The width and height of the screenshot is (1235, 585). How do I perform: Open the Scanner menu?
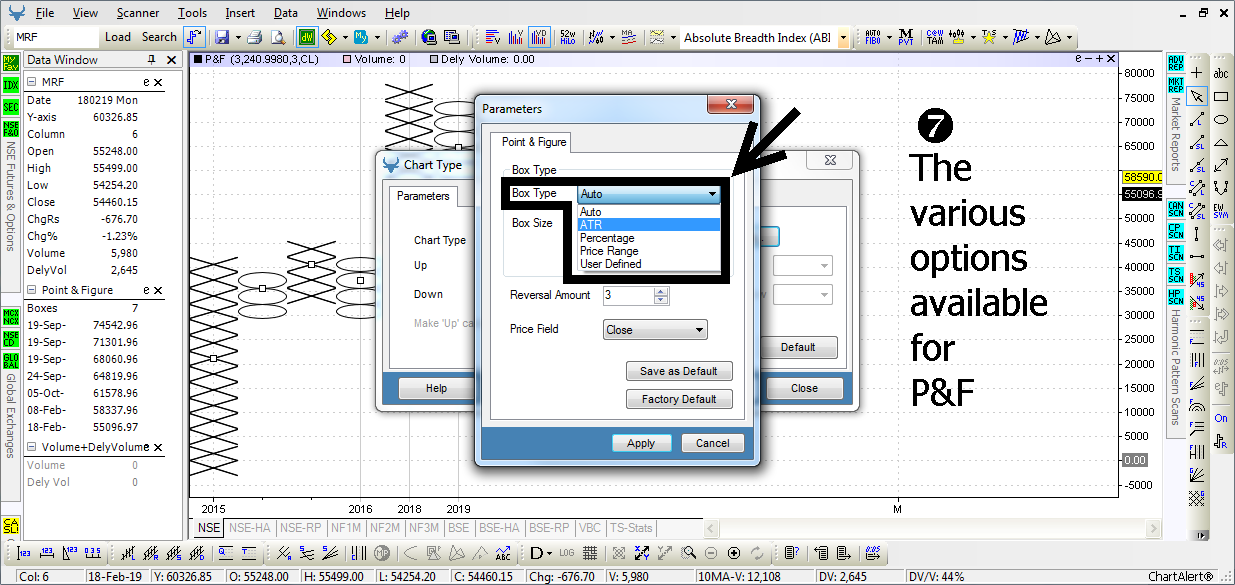click(137, 13)
